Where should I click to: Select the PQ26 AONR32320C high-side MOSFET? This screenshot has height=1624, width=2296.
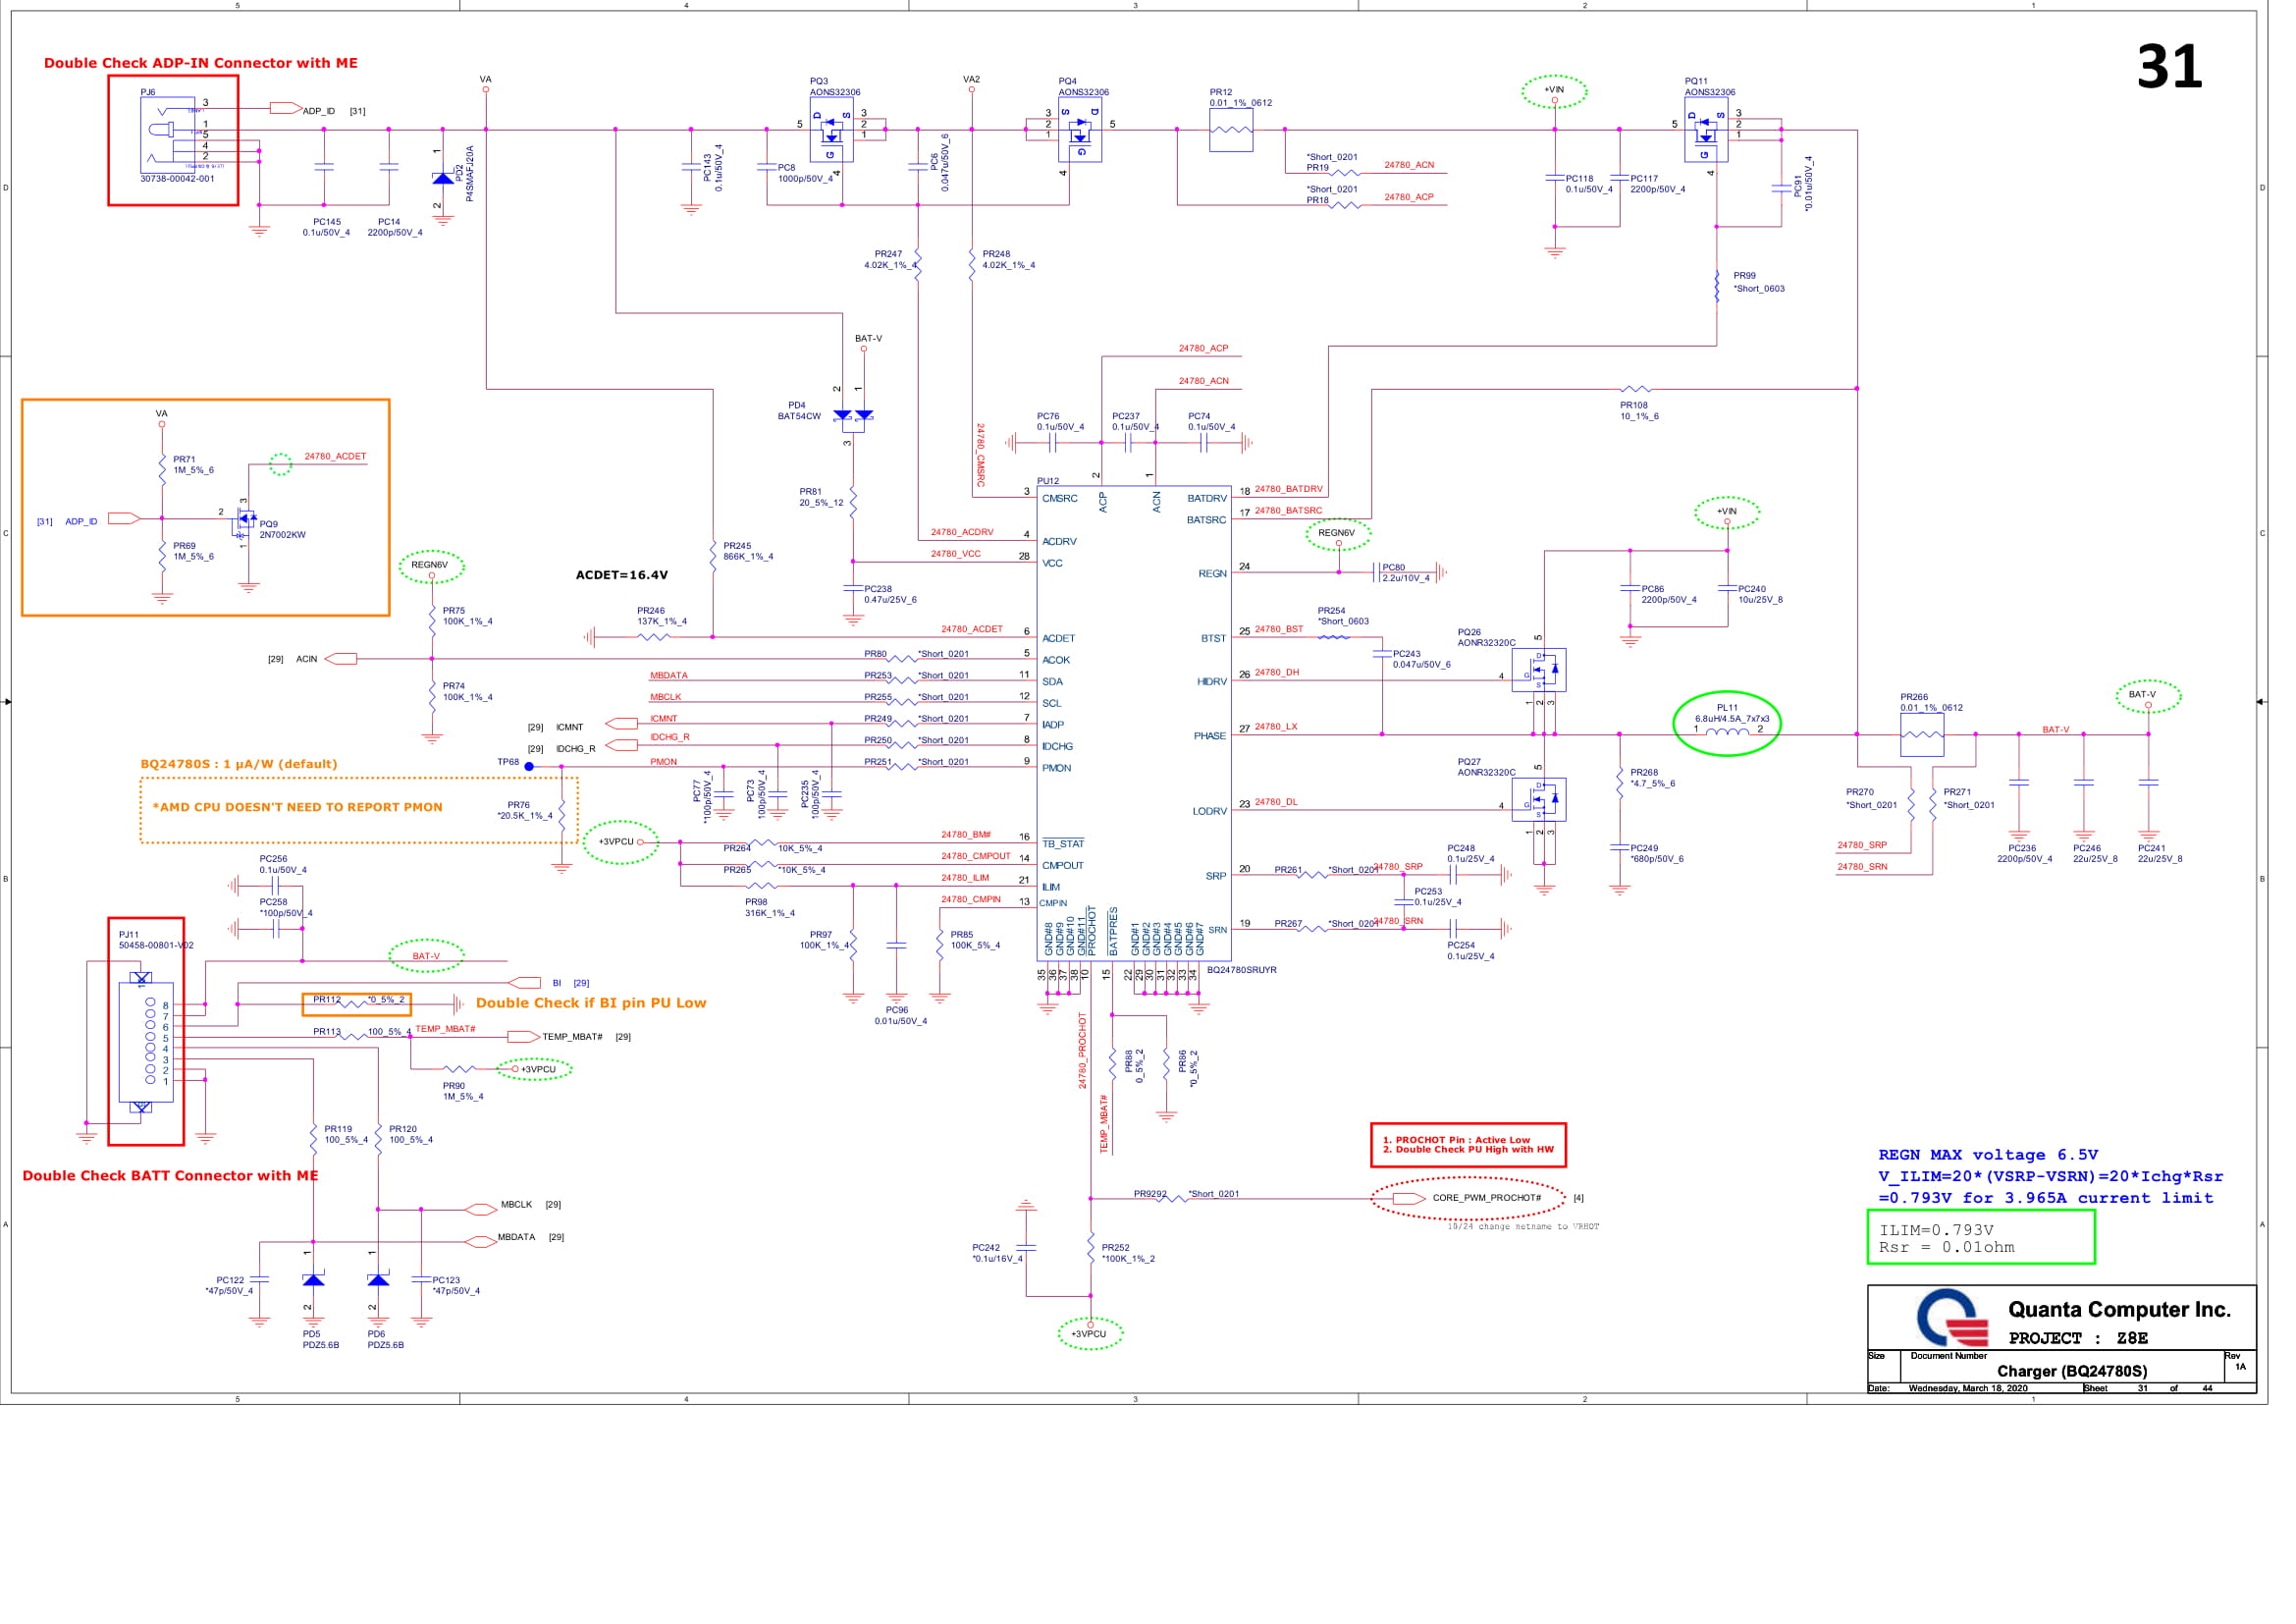(1538, 670)
